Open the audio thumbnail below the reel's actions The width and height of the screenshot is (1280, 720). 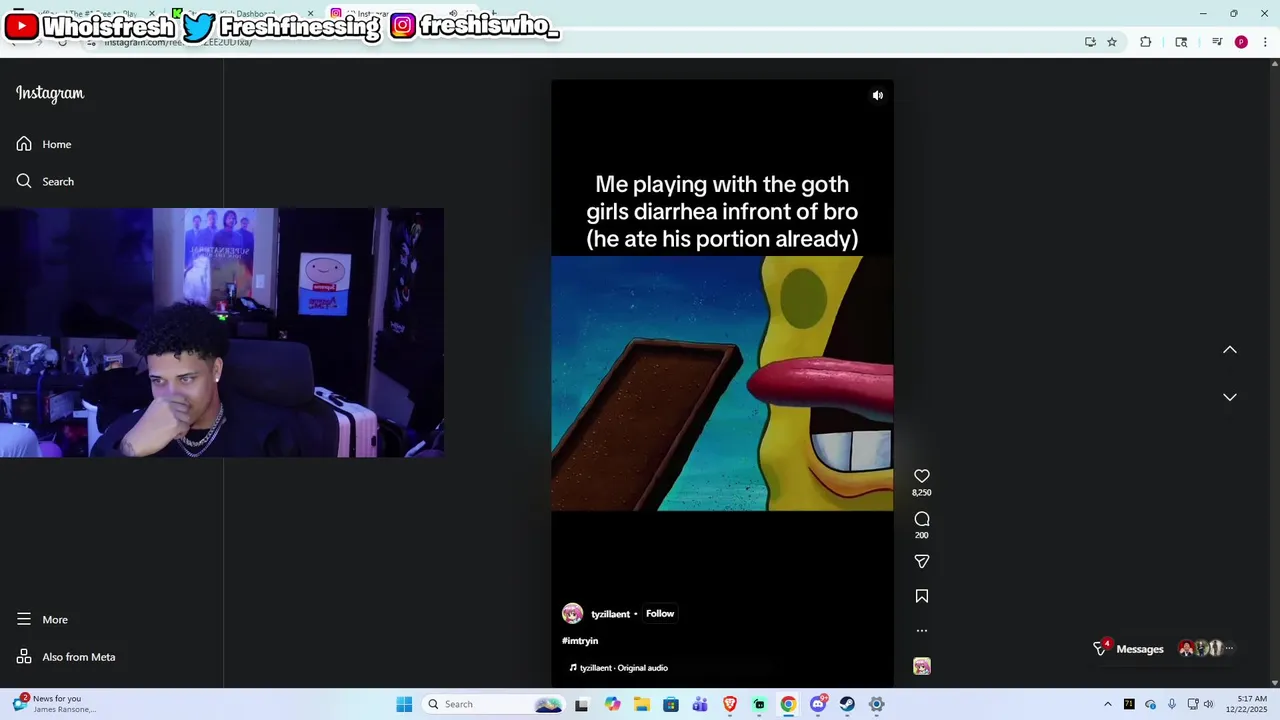tap(922, 666)
